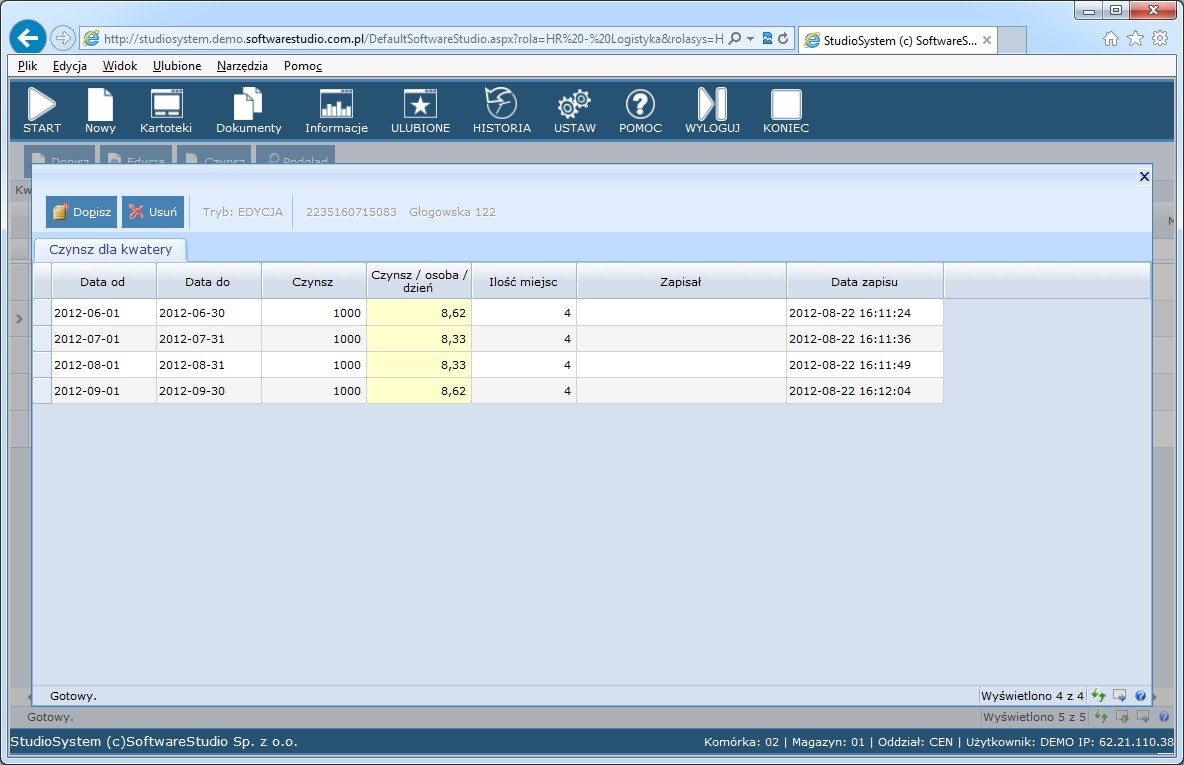Open the Nowy document icon

[x=100, y=110]
